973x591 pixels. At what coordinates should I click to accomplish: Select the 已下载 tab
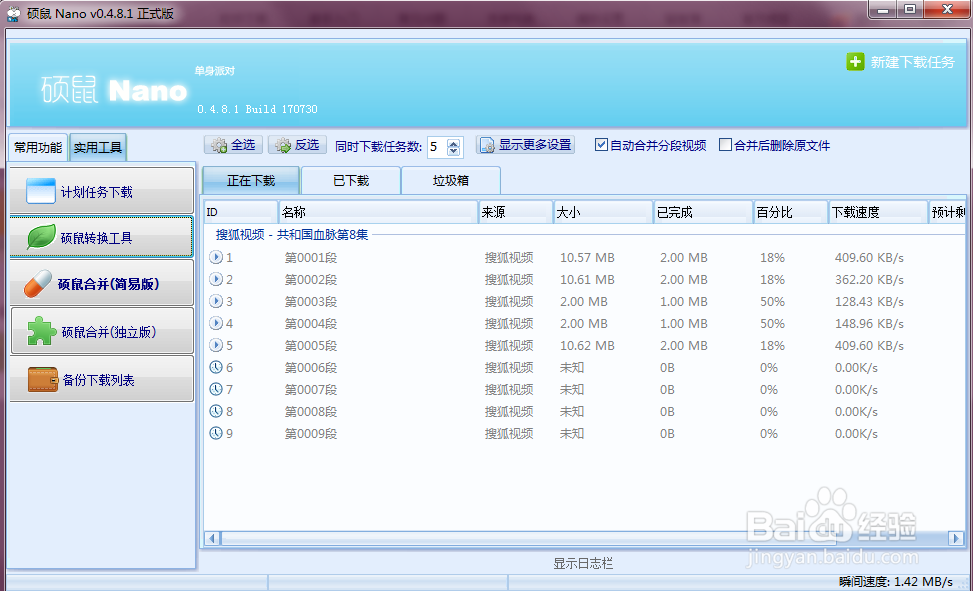(351, 181)
